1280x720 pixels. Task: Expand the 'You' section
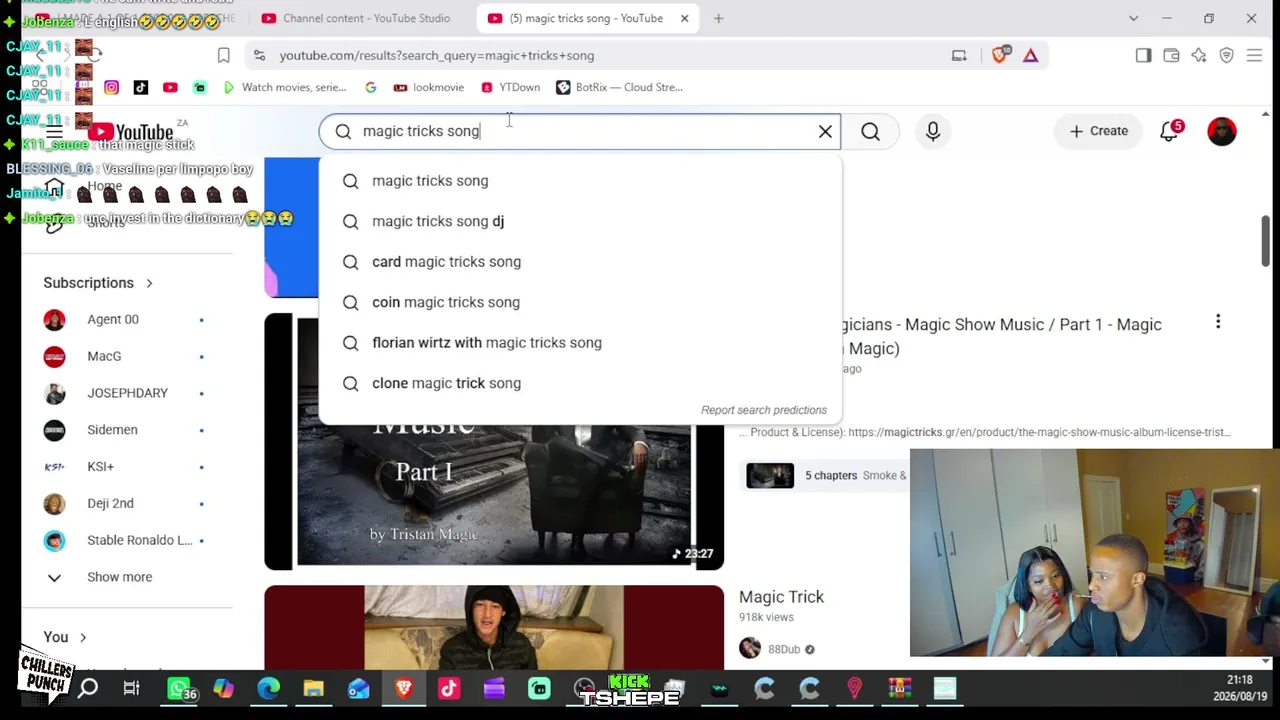point(65,637)
